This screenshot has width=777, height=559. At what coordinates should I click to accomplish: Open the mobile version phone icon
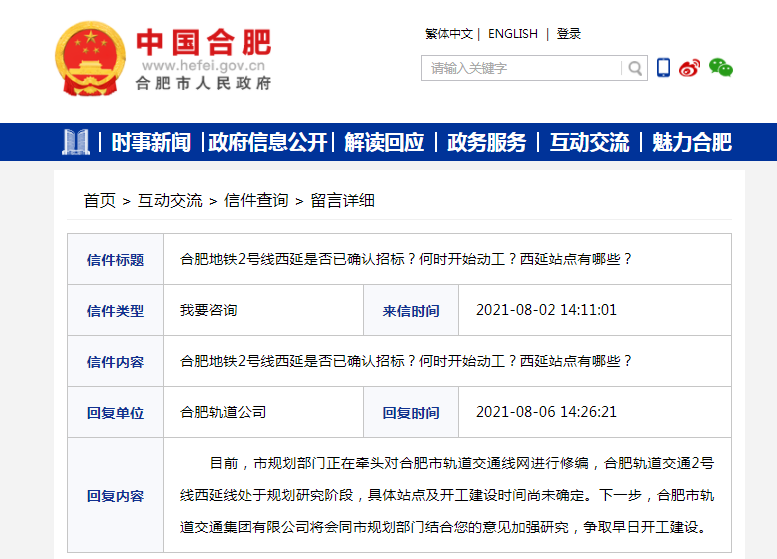[x=663, y=67]
